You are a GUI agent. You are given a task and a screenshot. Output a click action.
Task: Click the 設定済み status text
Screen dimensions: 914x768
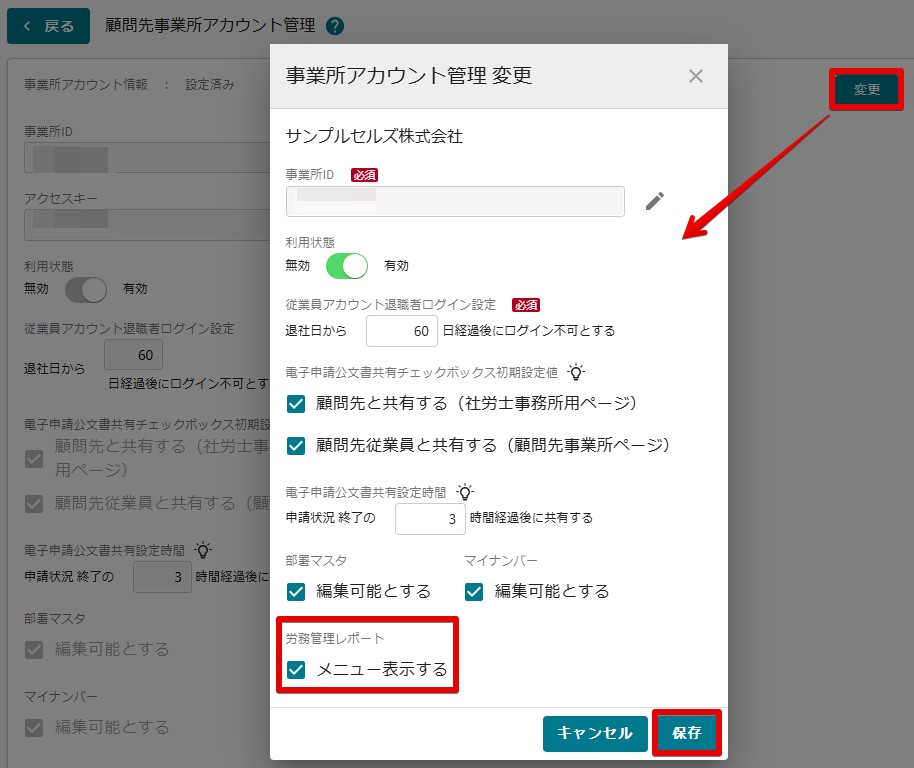click(210, 84)
